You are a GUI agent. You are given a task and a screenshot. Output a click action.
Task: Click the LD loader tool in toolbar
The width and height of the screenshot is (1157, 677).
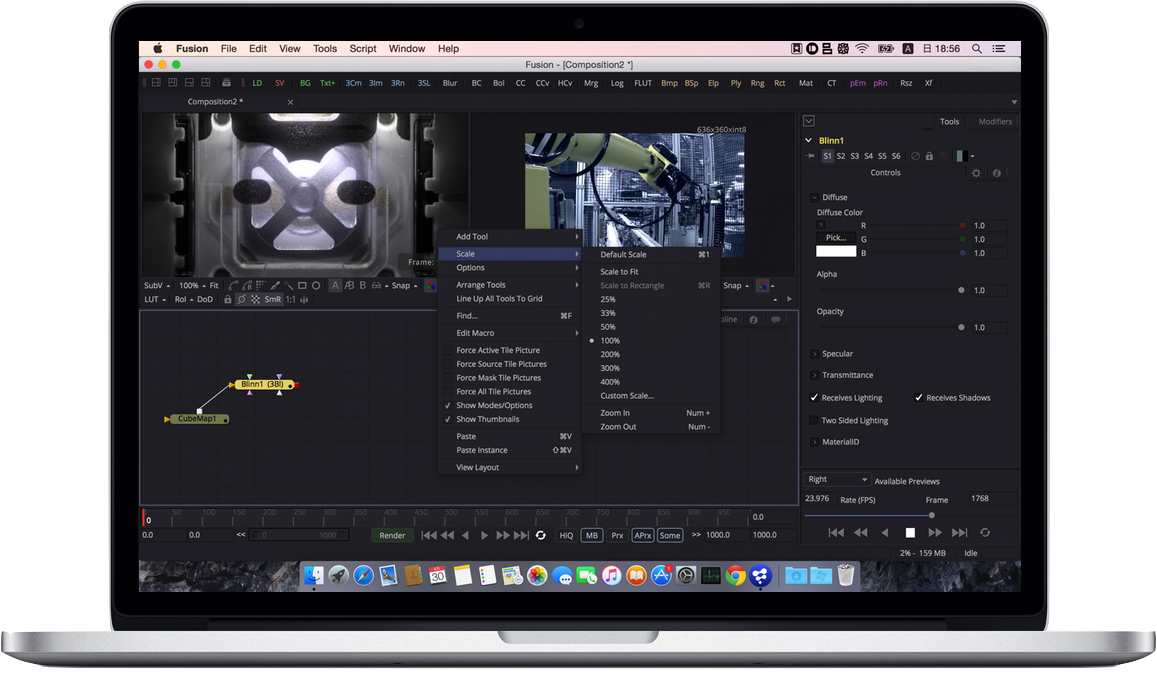[257, 83]
